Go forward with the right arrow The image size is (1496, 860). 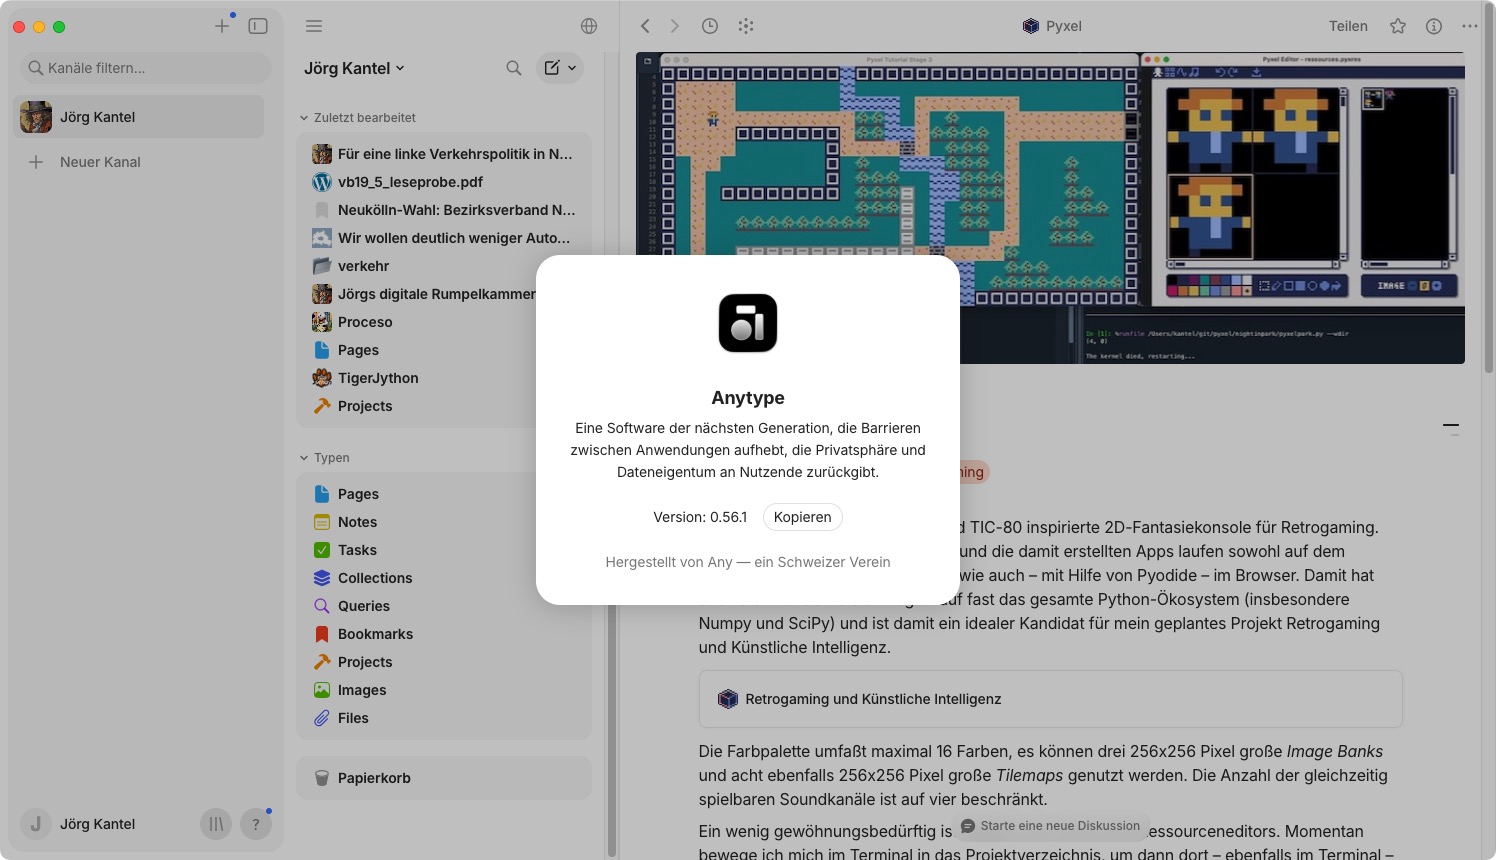click(x=675, y=26)
